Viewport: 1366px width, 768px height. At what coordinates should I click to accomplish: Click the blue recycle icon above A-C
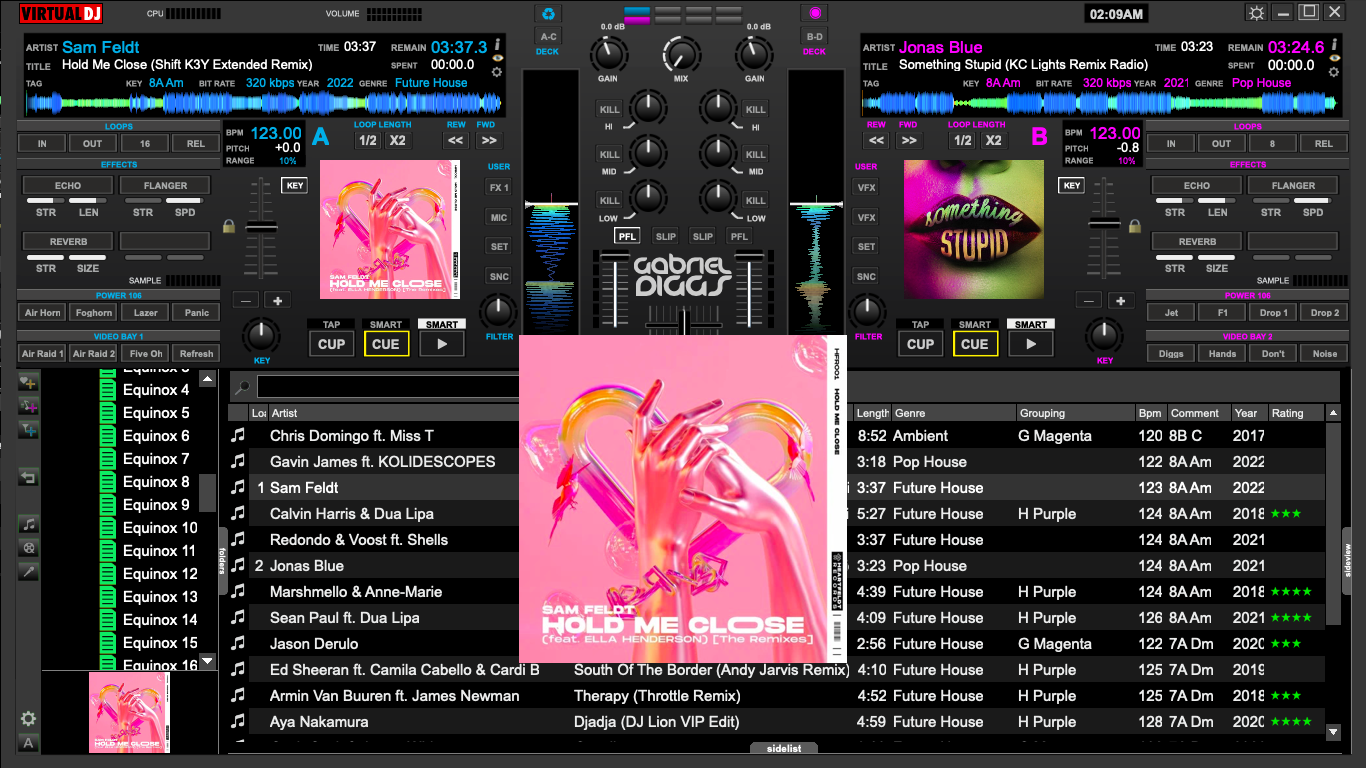(x=548, y=14)
